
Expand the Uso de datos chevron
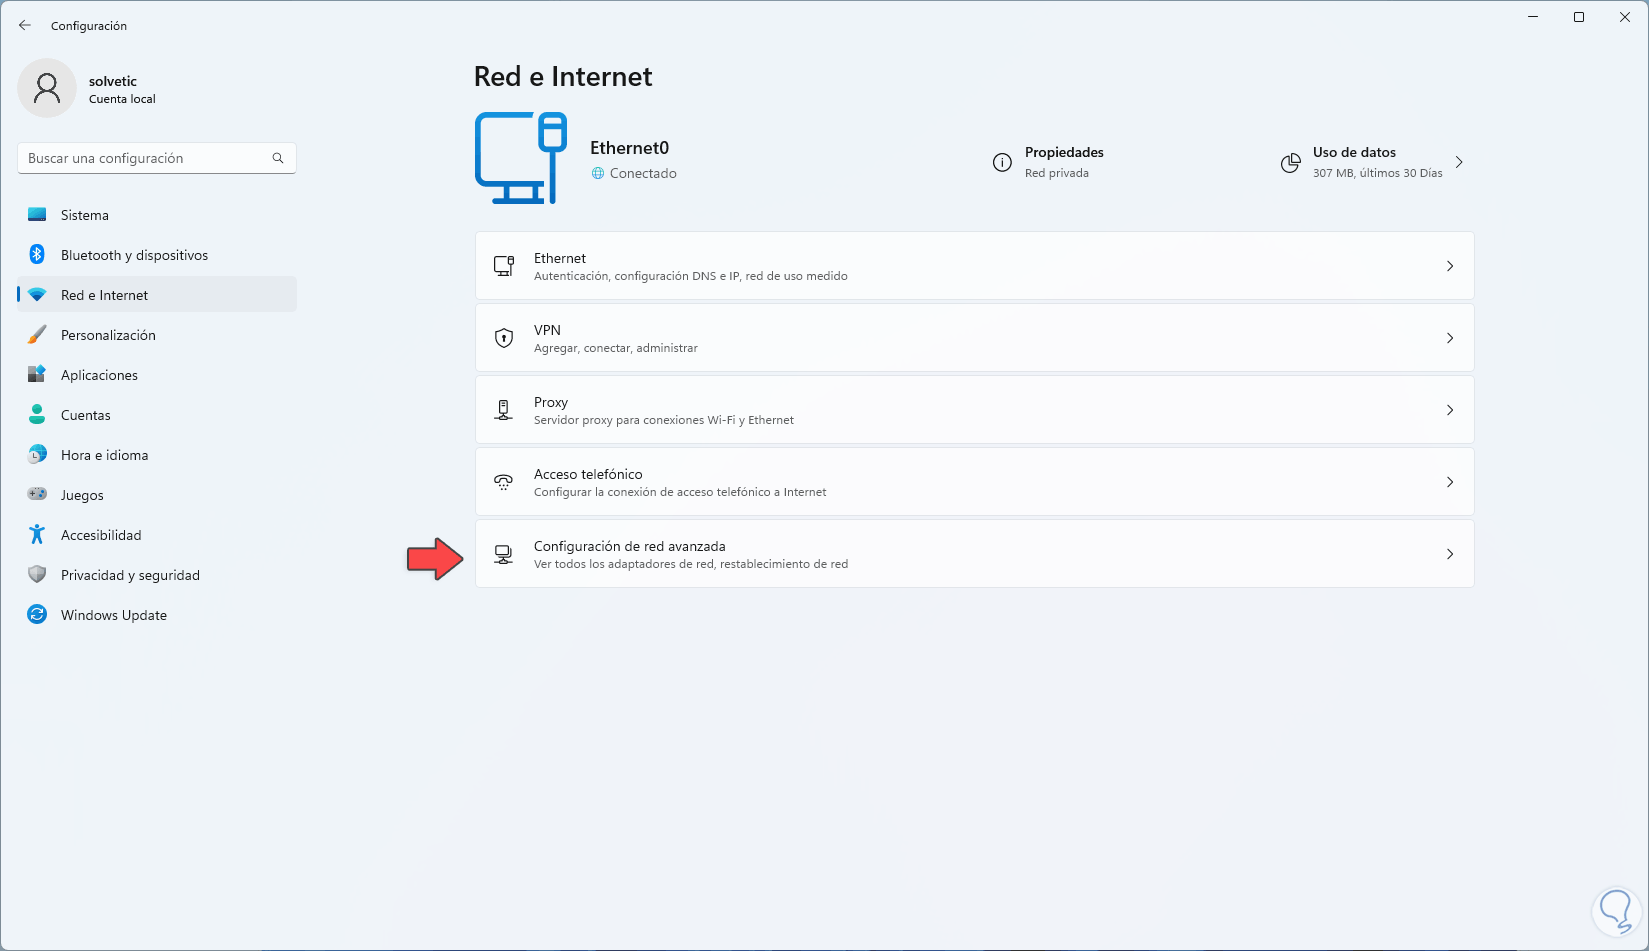[1459, 162]
